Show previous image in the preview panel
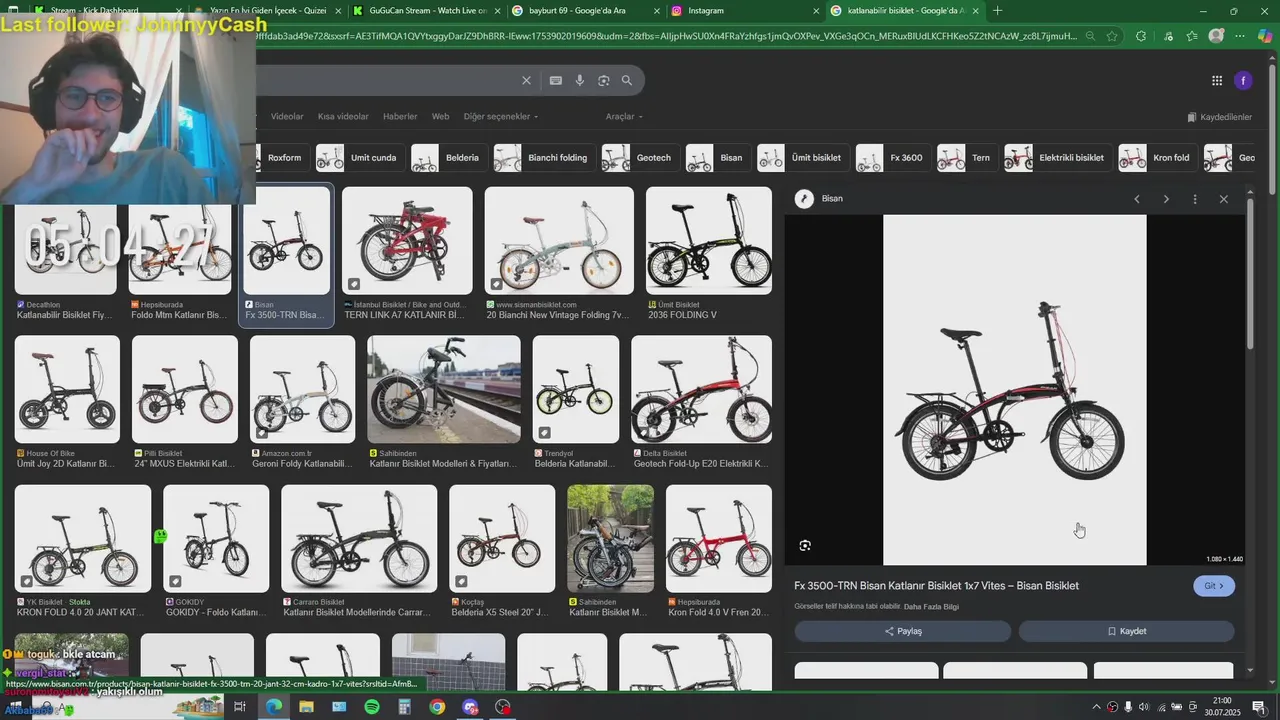This screenshot has height=720, width=1280. 1137,199
